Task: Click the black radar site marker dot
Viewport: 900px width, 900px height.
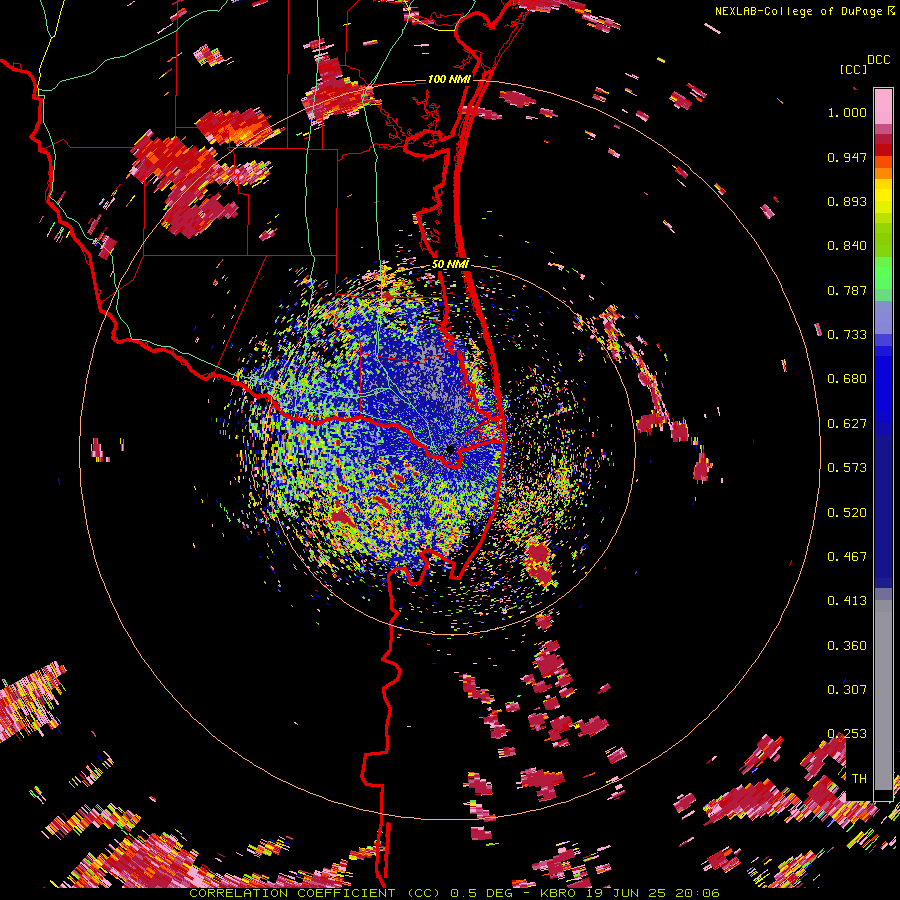Action: 450,450
